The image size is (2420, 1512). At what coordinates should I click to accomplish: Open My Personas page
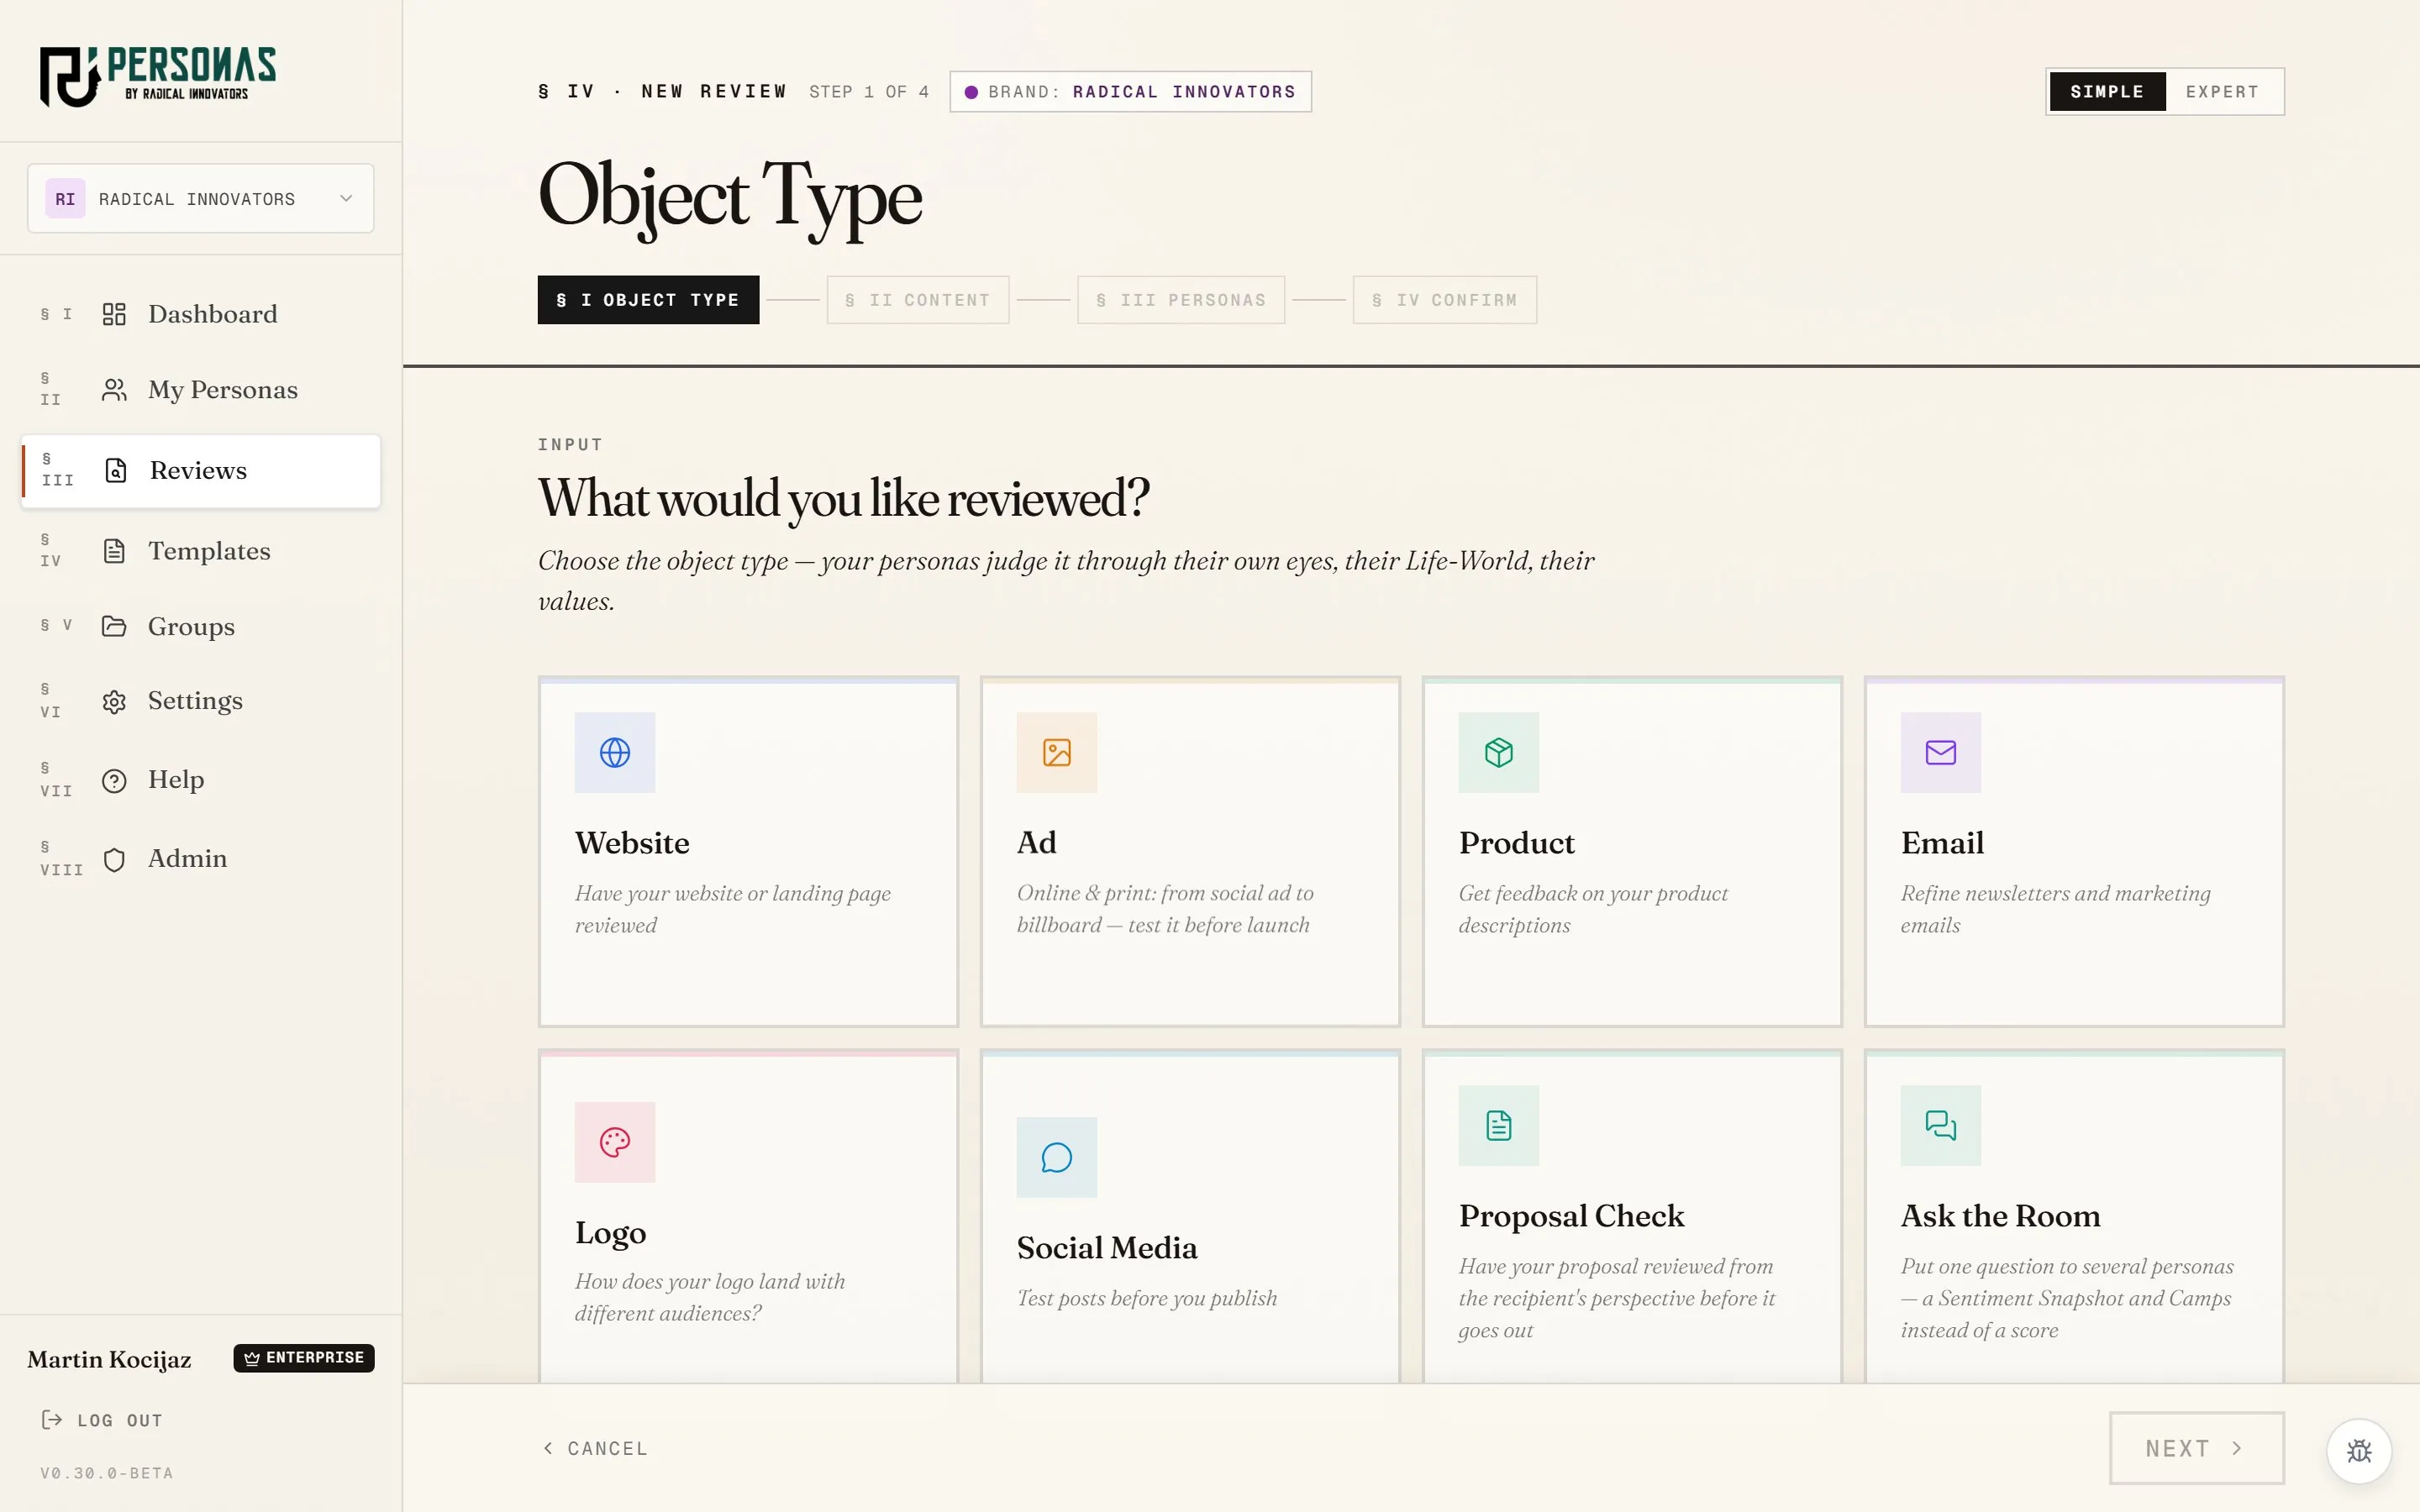pyautogui.click(x=201, y=390)
